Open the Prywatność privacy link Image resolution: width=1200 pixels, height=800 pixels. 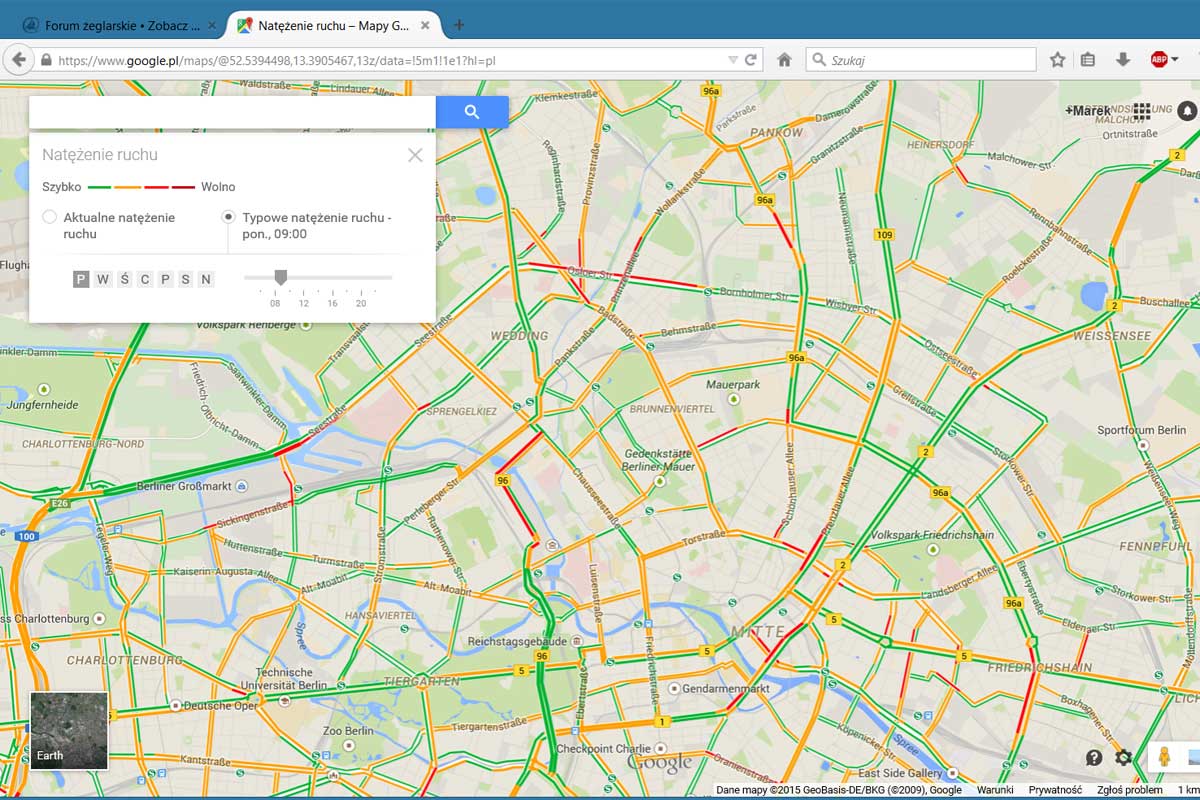(x=1055, y=790)
